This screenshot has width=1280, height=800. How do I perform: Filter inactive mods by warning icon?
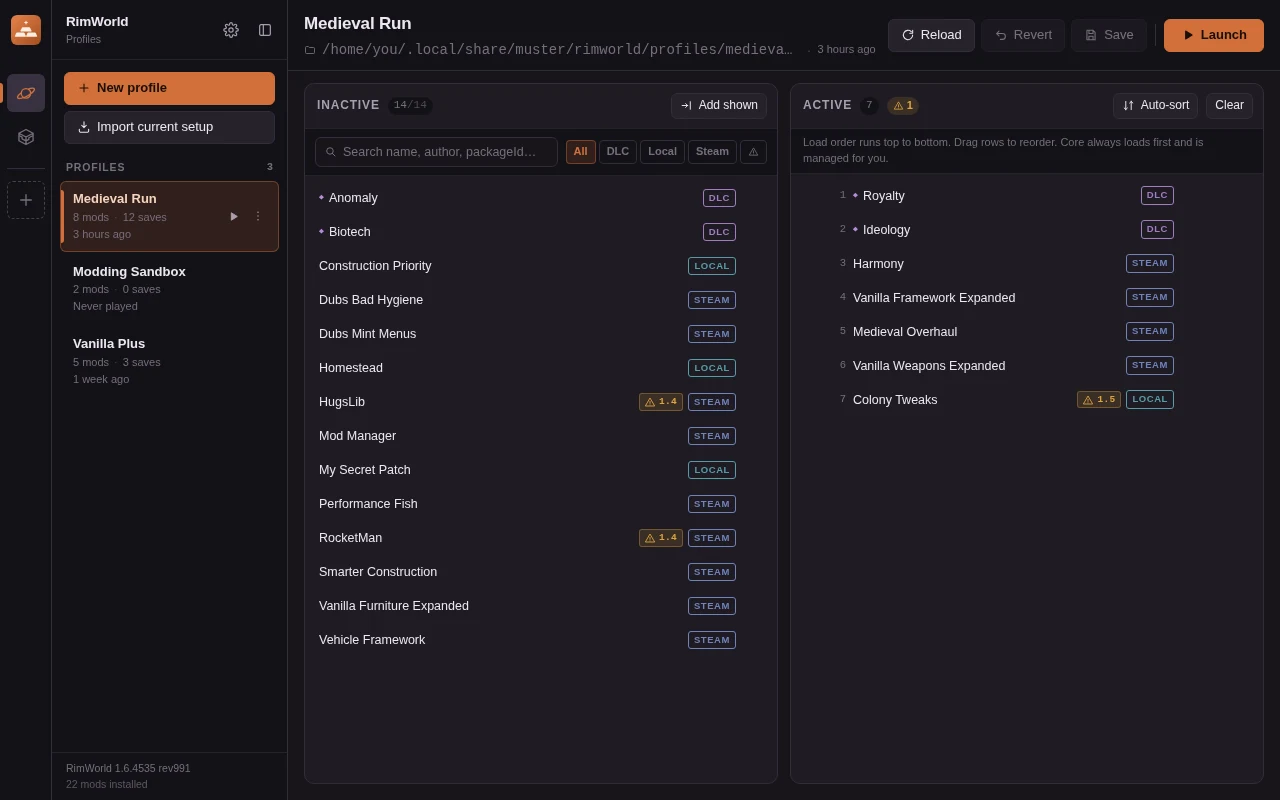[753, 152]
